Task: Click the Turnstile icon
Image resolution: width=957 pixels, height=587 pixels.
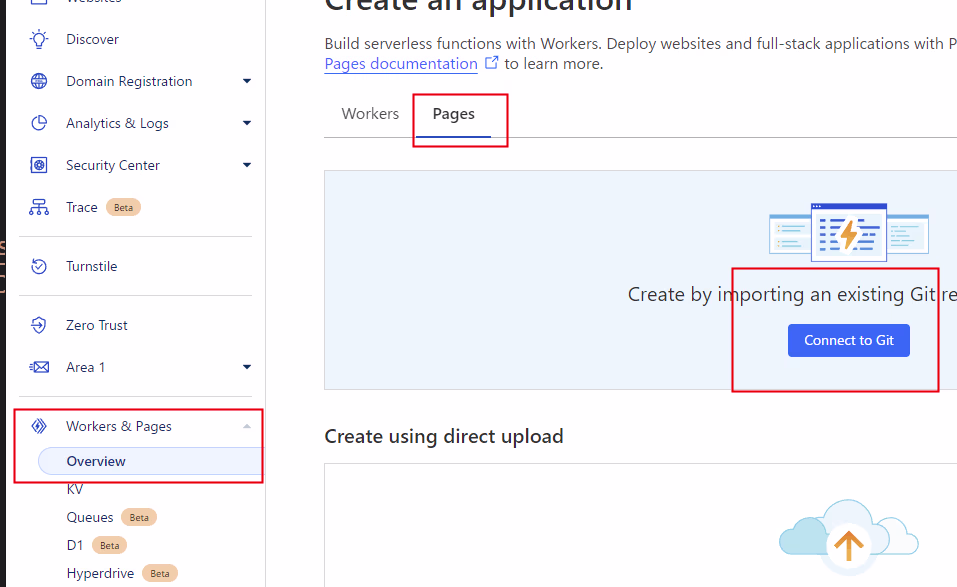Action: tap(39, 267)
